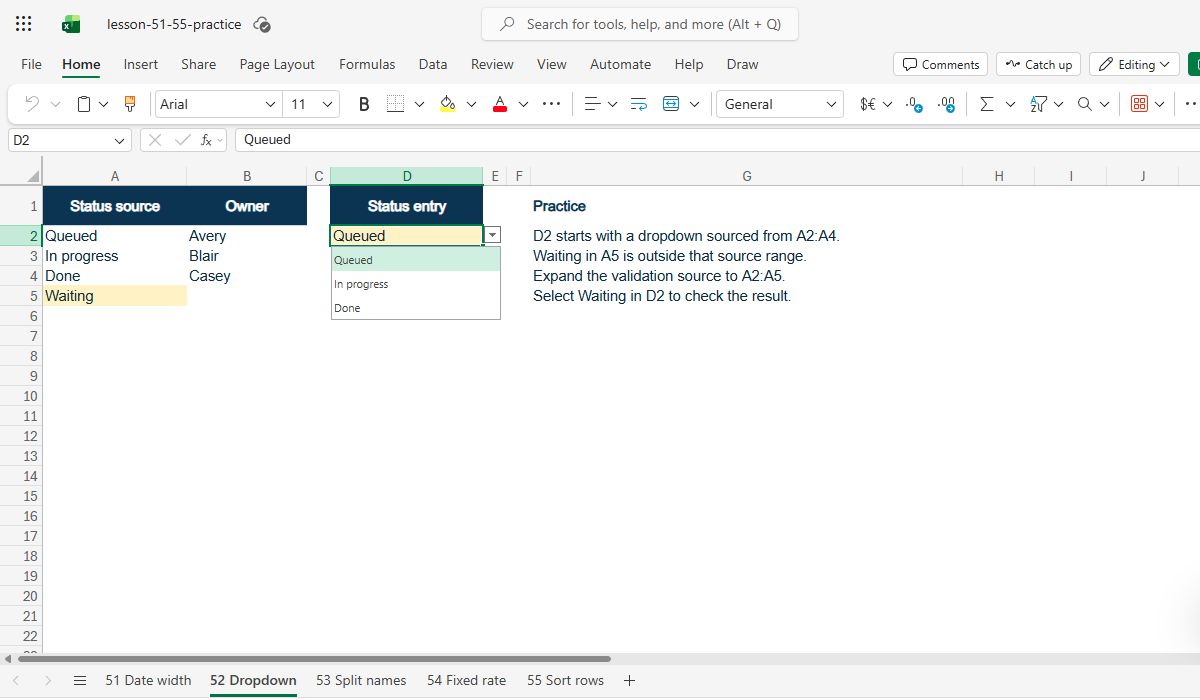Click the Paste clipboard icon

85,104
